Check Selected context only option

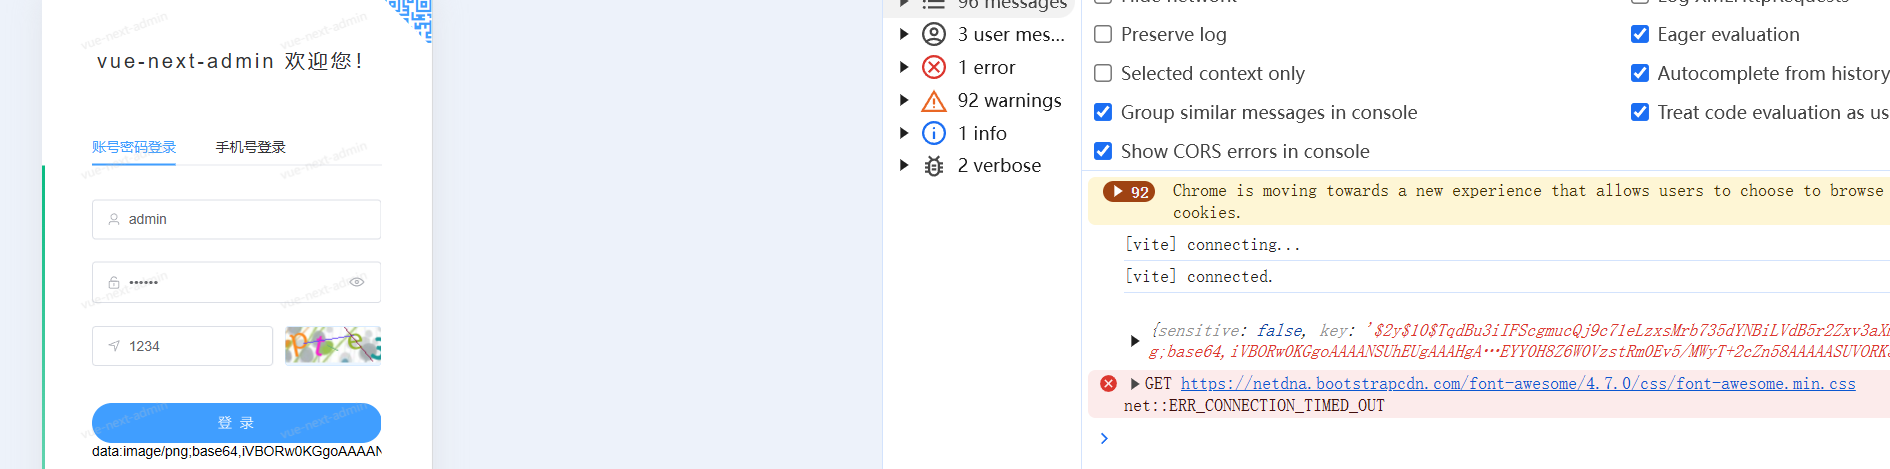click(x=1103, y=73)
